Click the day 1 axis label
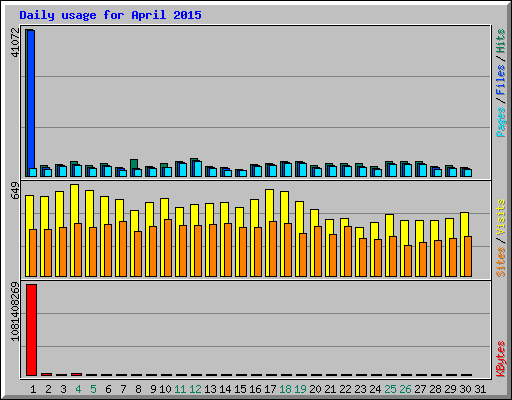 (x=33, y=389)
